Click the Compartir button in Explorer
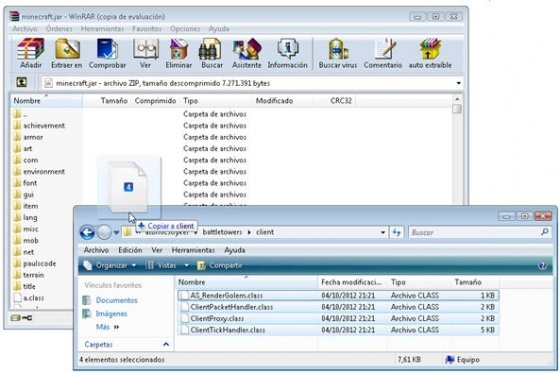 point(220,265)
